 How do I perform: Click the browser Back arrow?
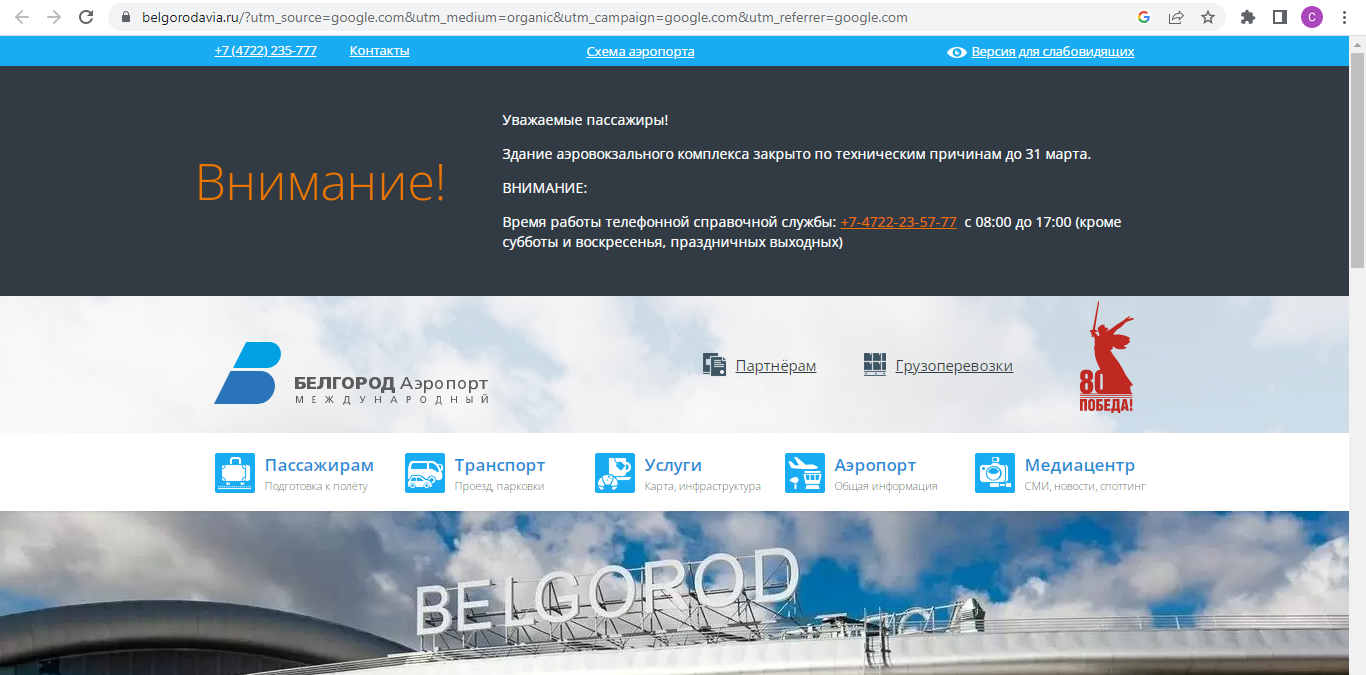(22, 17)
